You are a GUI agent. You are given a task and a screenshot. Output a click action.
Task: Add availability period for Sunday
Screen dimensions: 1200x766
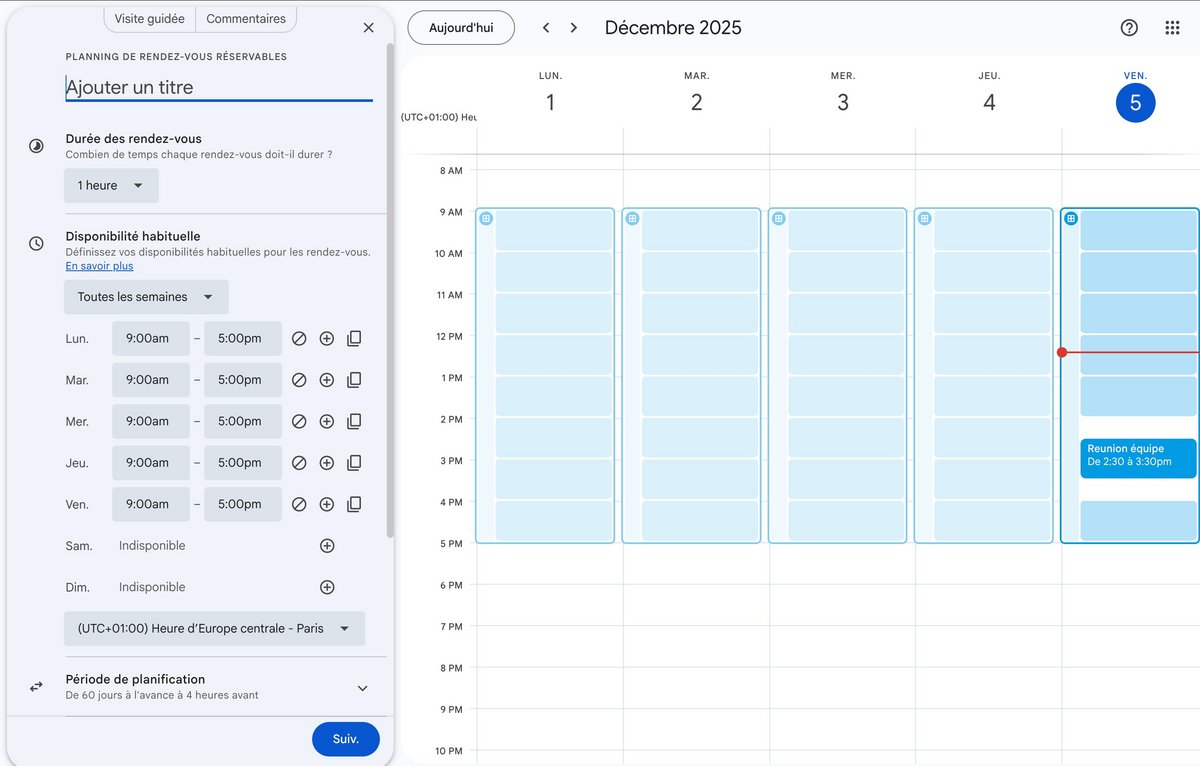pyautogui.click(x=326, y=587)
